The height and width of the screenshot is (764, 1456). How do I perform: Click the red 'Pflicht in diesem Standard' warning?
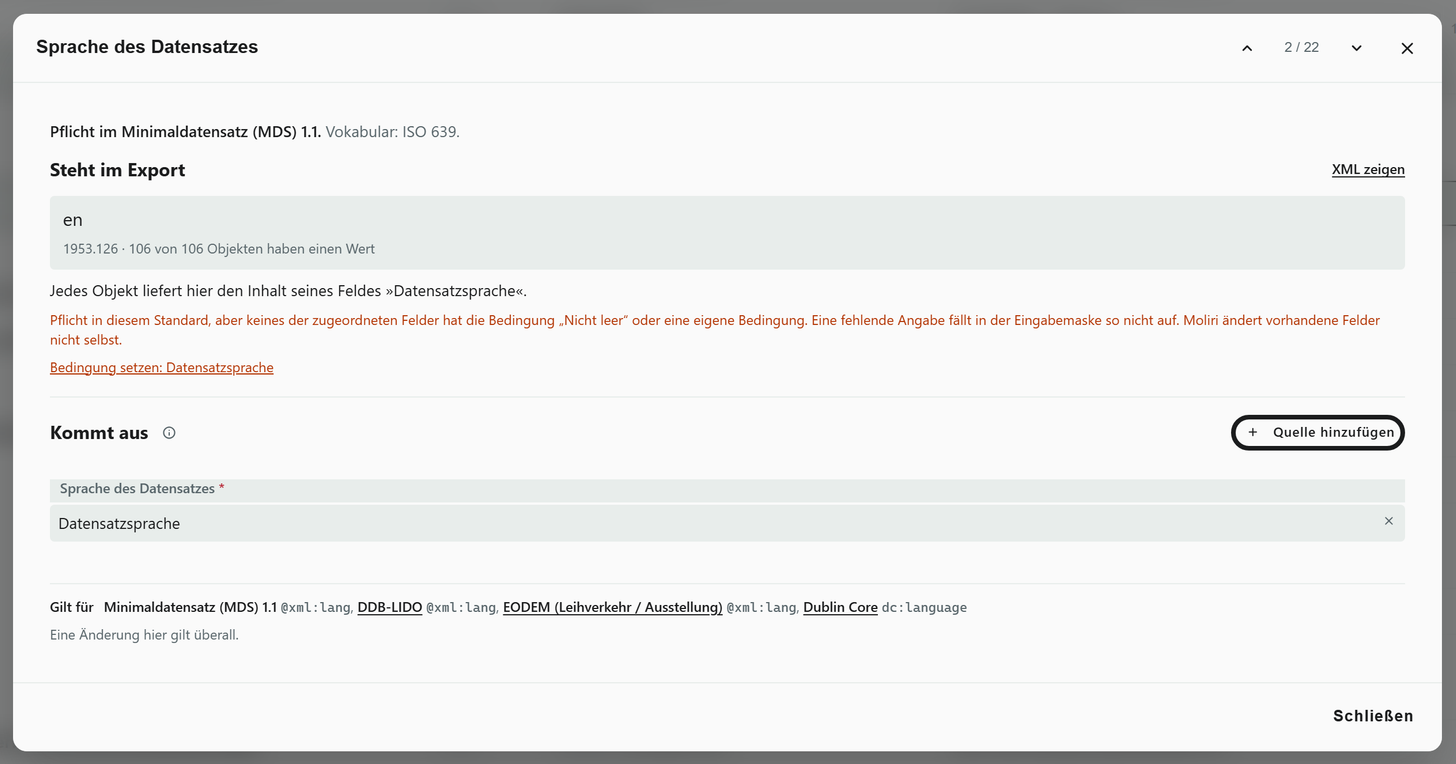[x=715, y=330]
